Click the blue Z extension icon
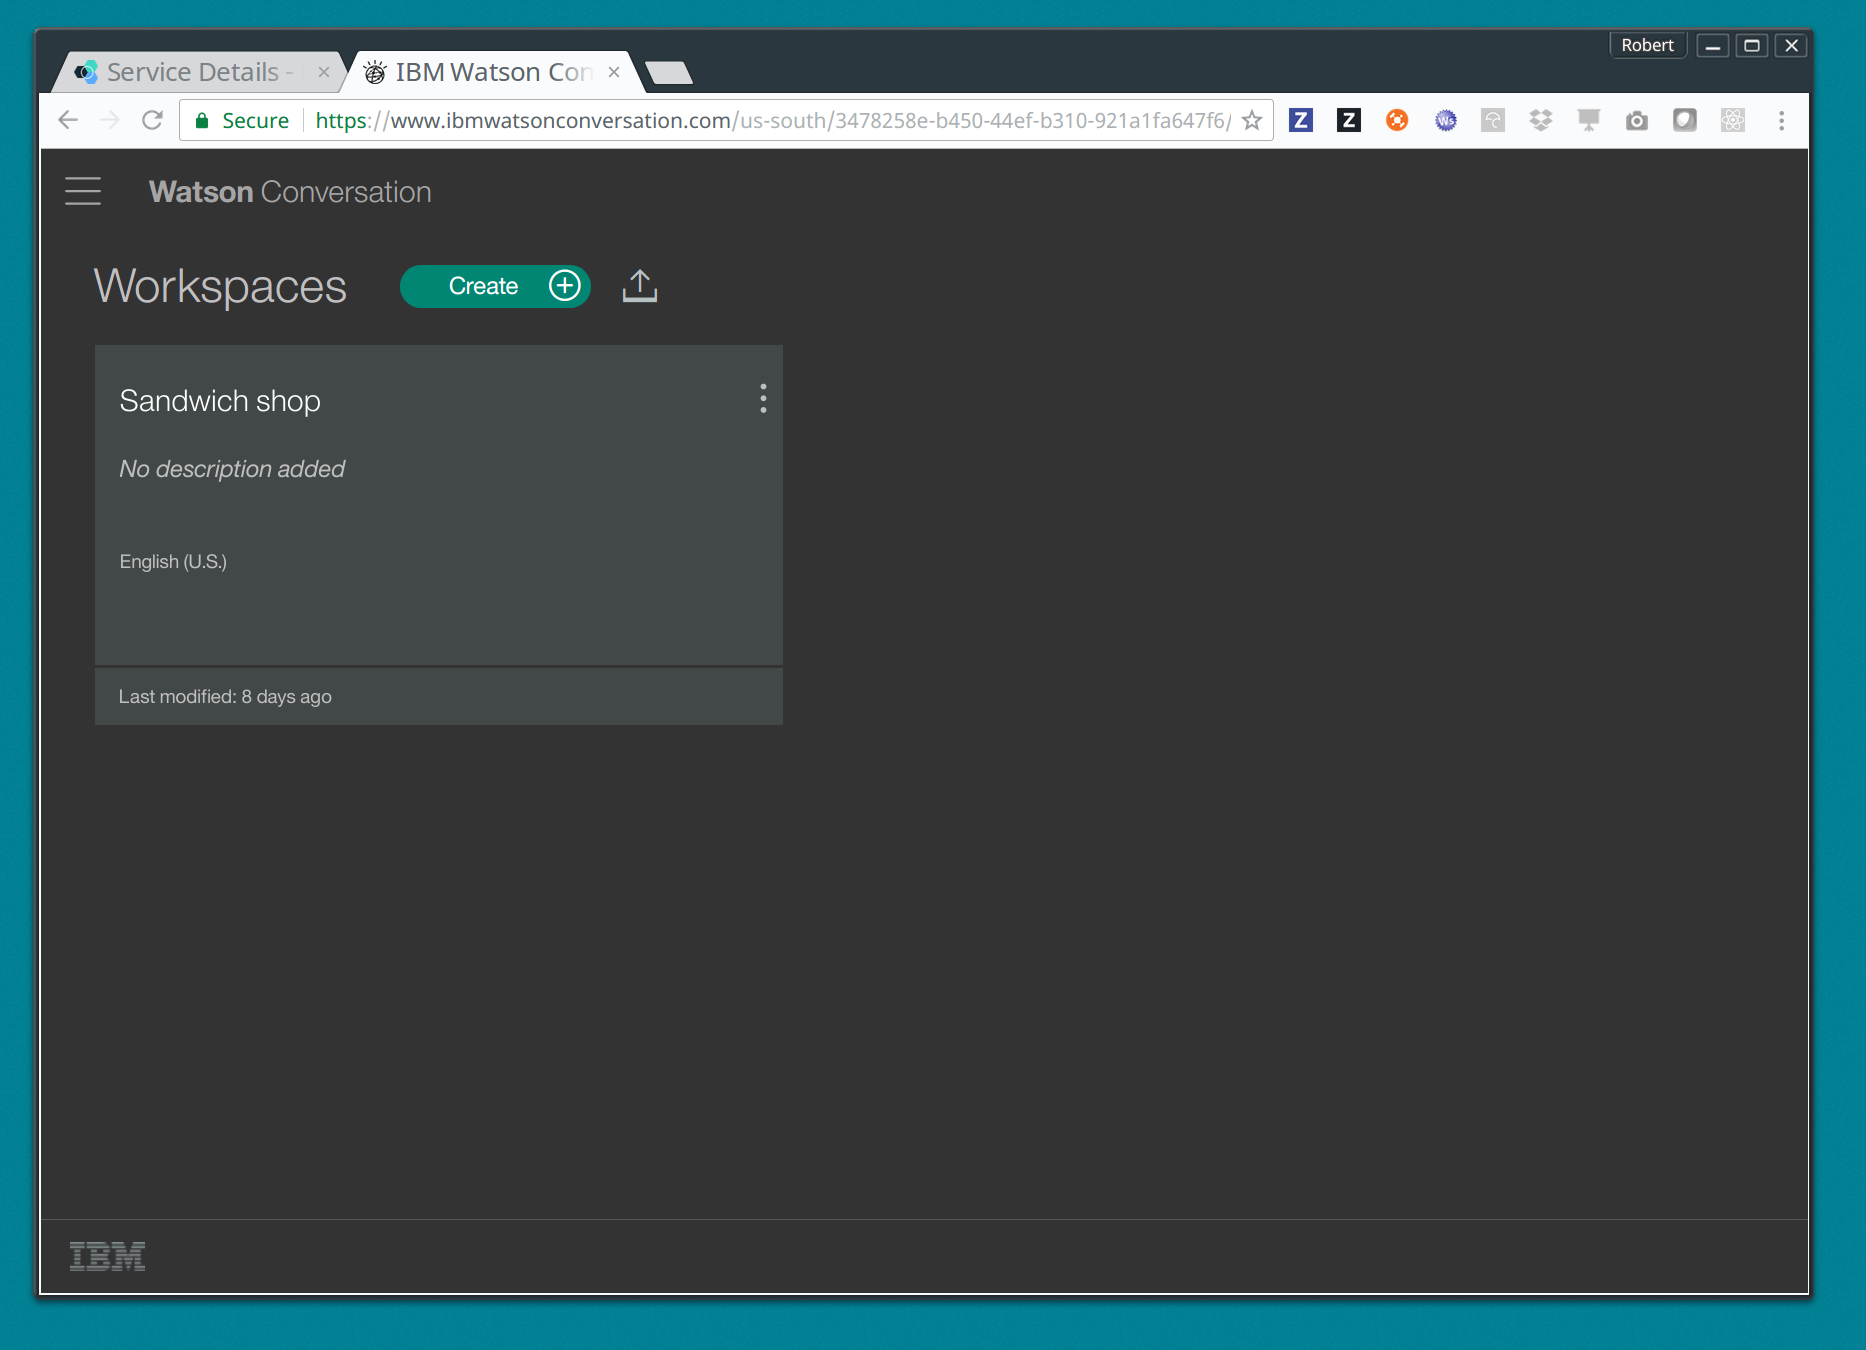The height and width of the screenshot is (1350, 1866). (x=1301, y=121)
